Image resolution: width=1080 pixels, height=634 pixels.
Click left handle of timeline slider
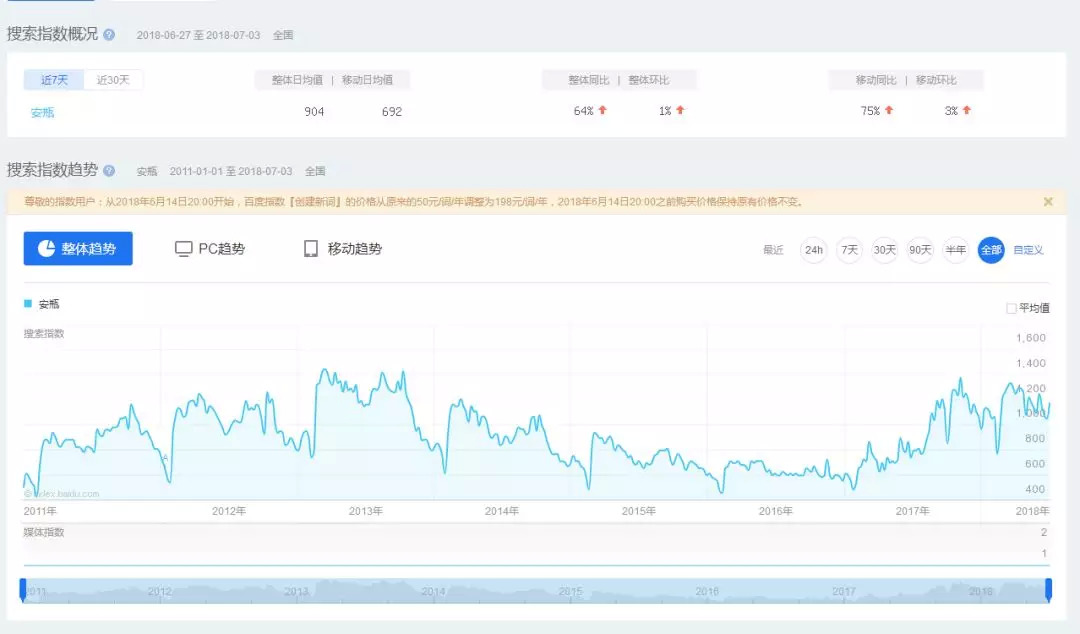click(23, 590)
